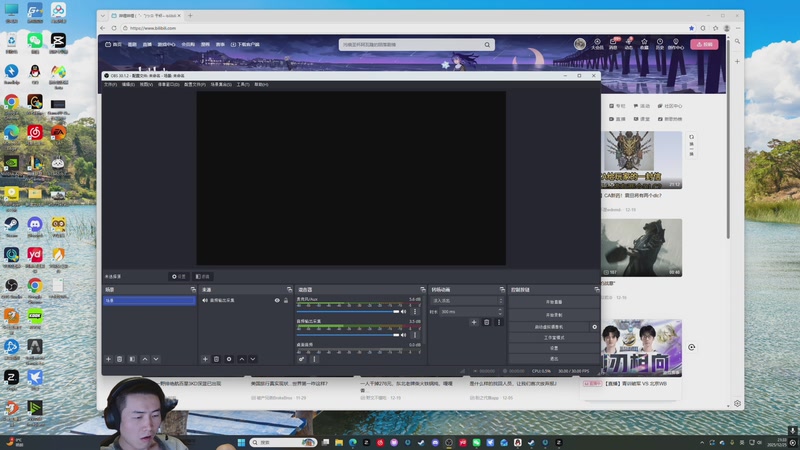Image resolution: width=800 pixels, height=450 pixels.
Task: Toggle Studio Mode button in Controls
Action: click(554, 338)
